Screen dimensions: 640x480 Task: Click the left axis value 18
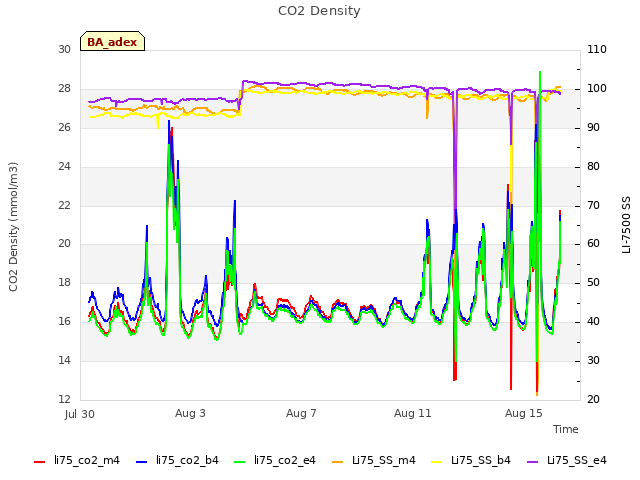tap(64, 282)
